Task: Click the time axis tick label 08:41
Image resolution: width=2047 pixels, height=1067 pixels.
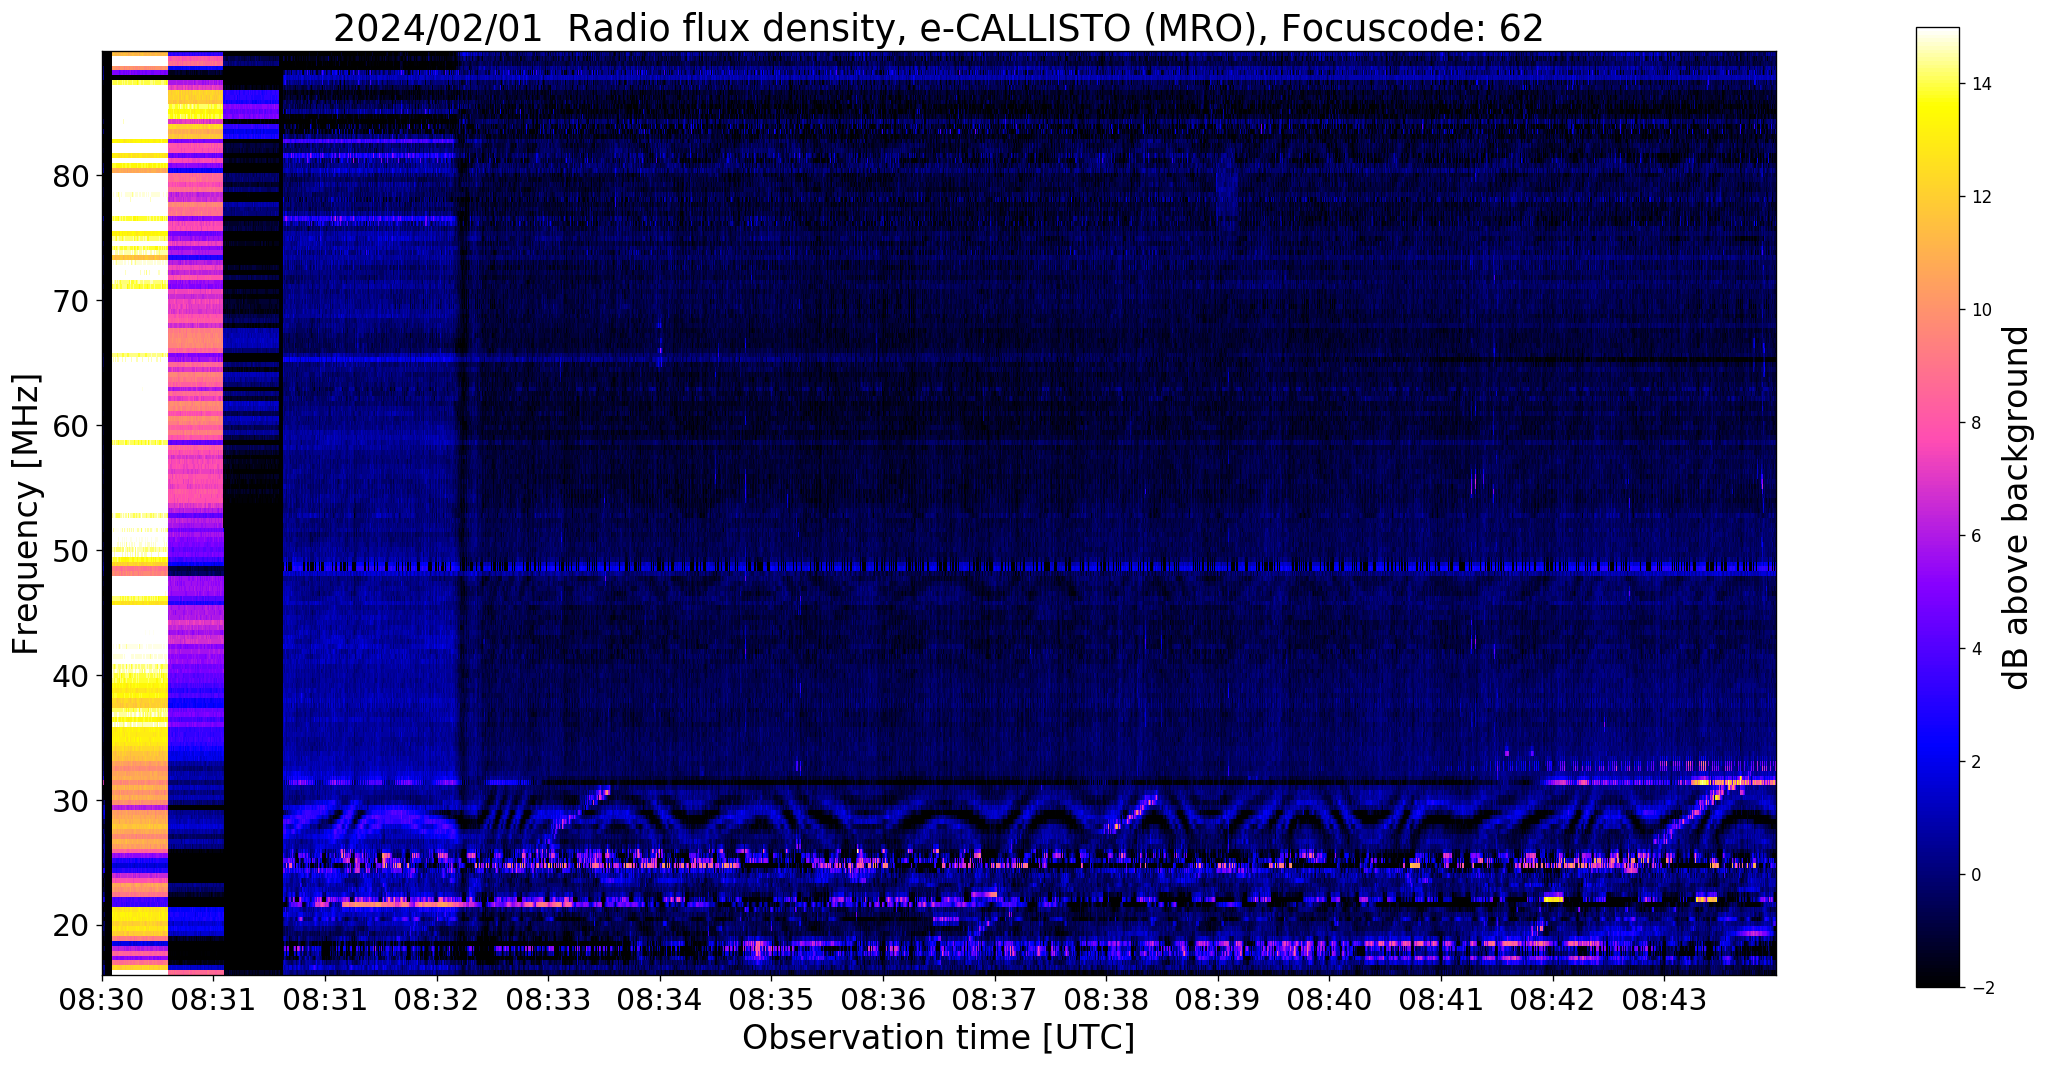Action: tap(1441, 999)
